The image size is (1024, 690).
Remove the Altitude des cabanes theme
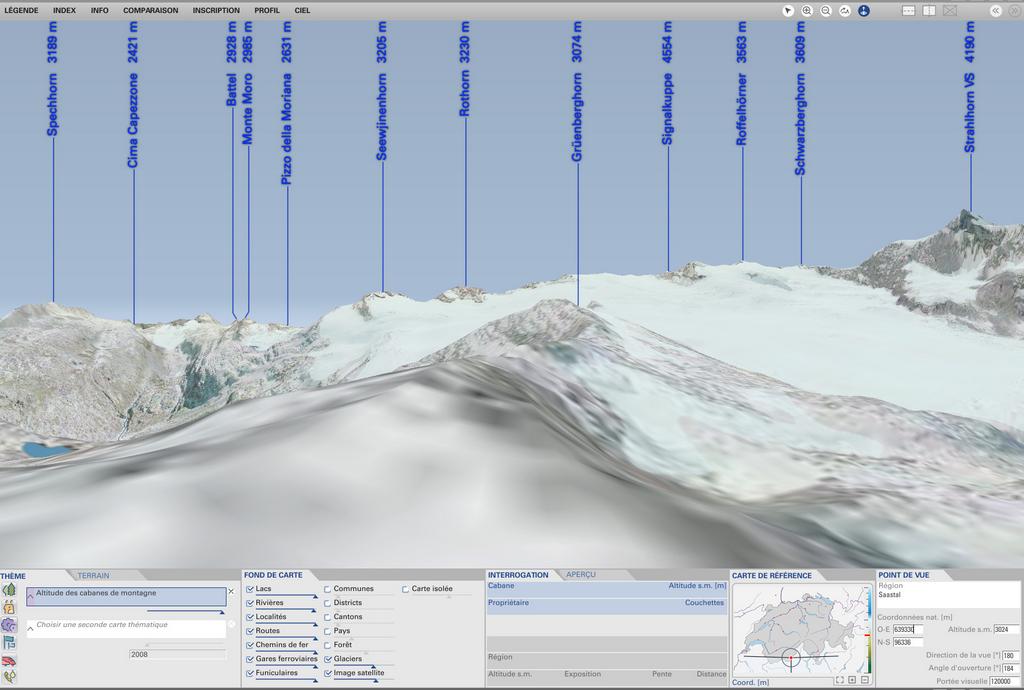(231, 591)
